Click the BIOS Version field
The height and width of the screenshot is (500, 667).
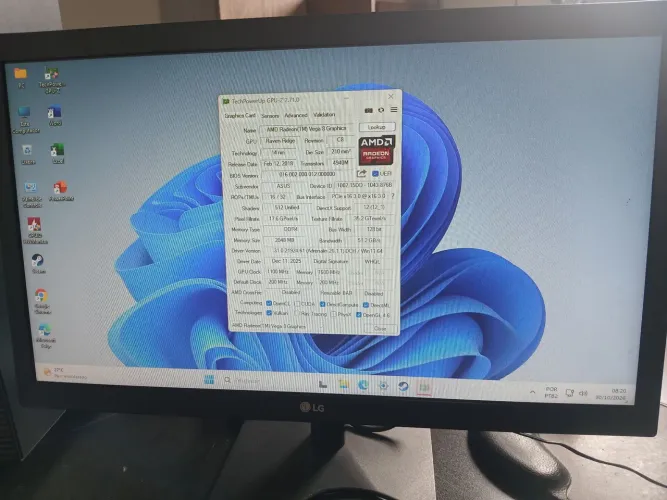pos(308,174)
